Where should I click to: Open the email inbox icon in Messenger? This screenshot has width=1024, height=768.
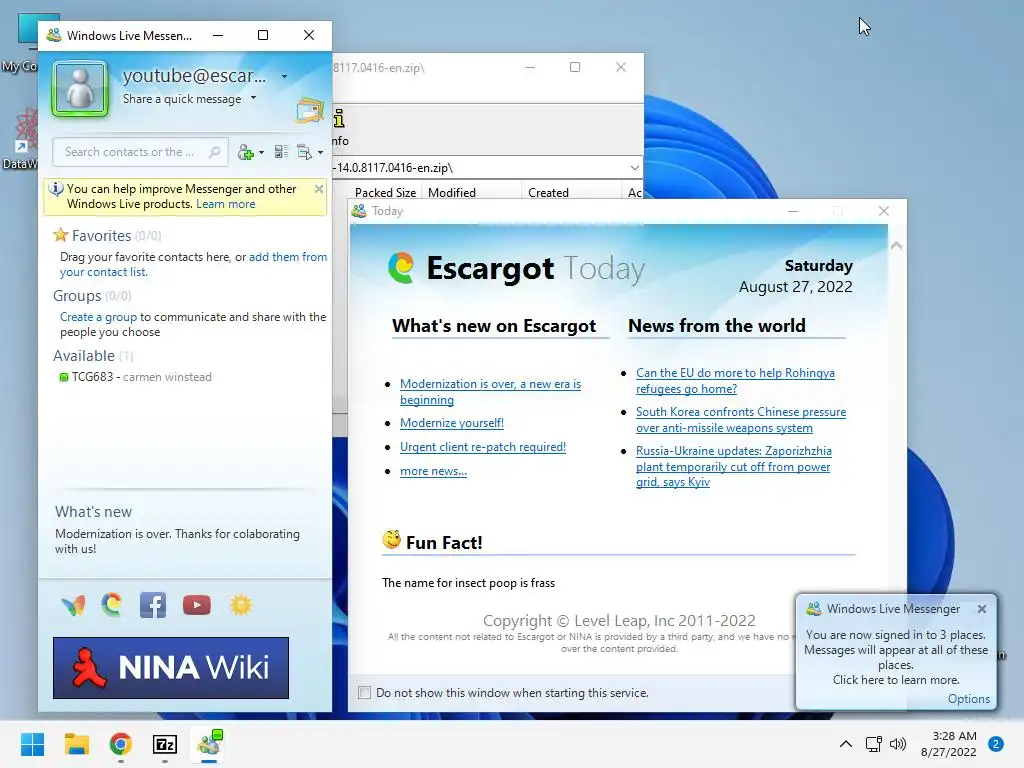point(310,110)
